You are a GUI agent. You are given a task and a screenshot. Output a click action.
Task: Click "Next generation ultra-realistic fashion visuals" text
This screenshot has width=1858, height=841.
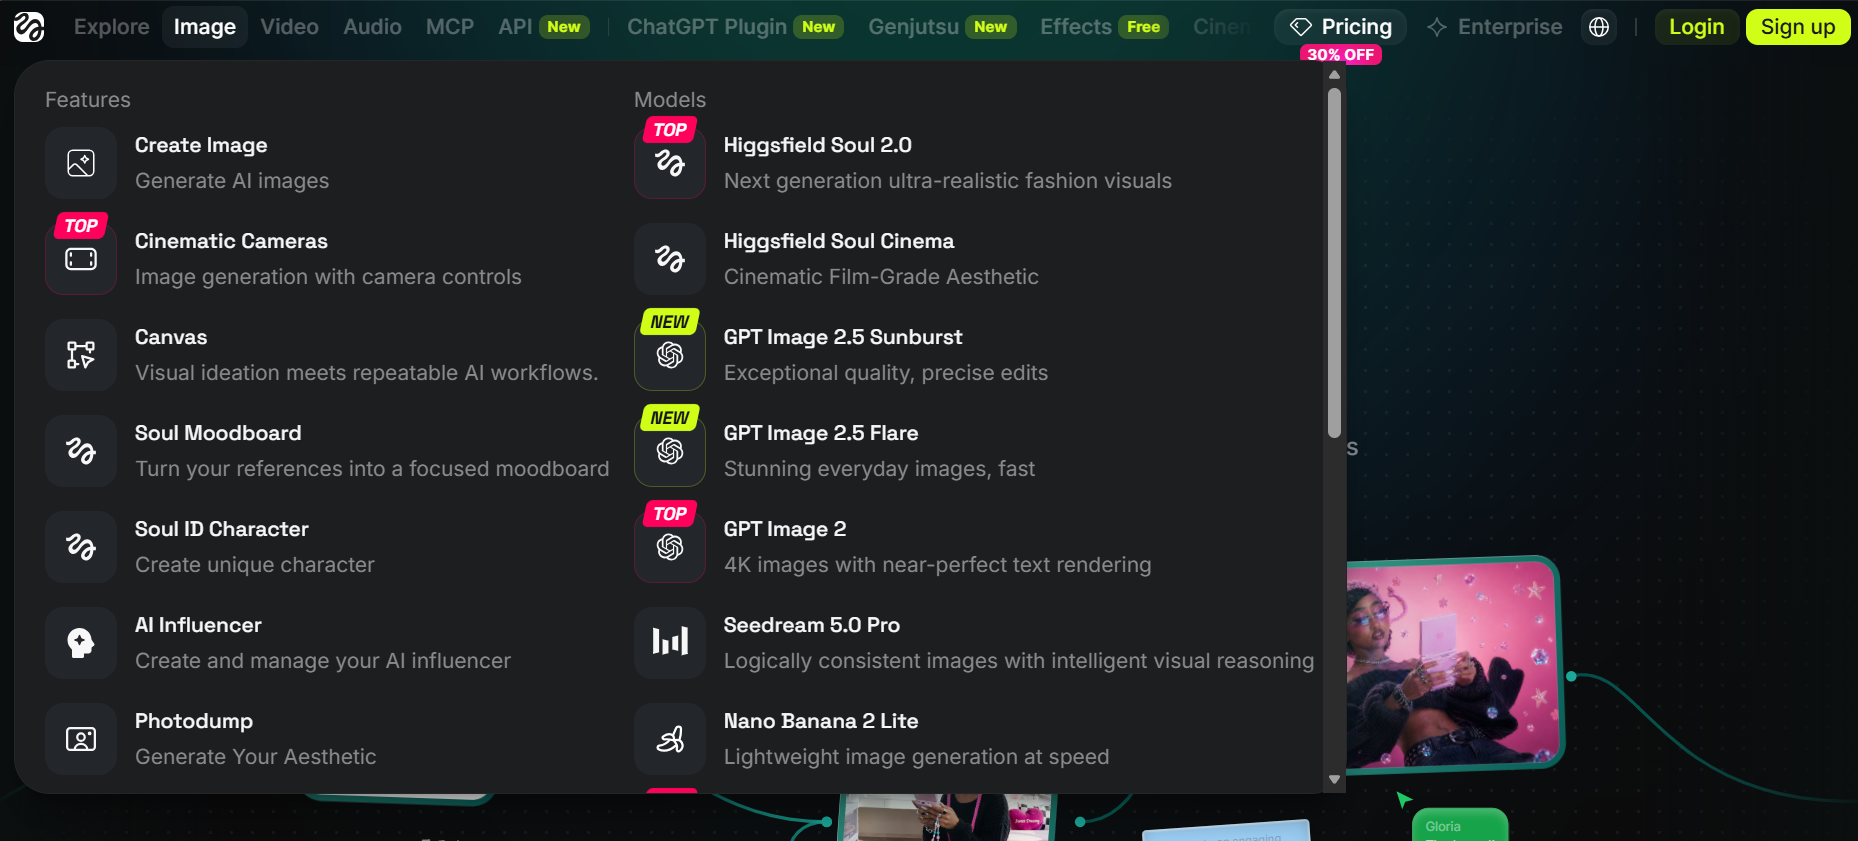point(948,181)
